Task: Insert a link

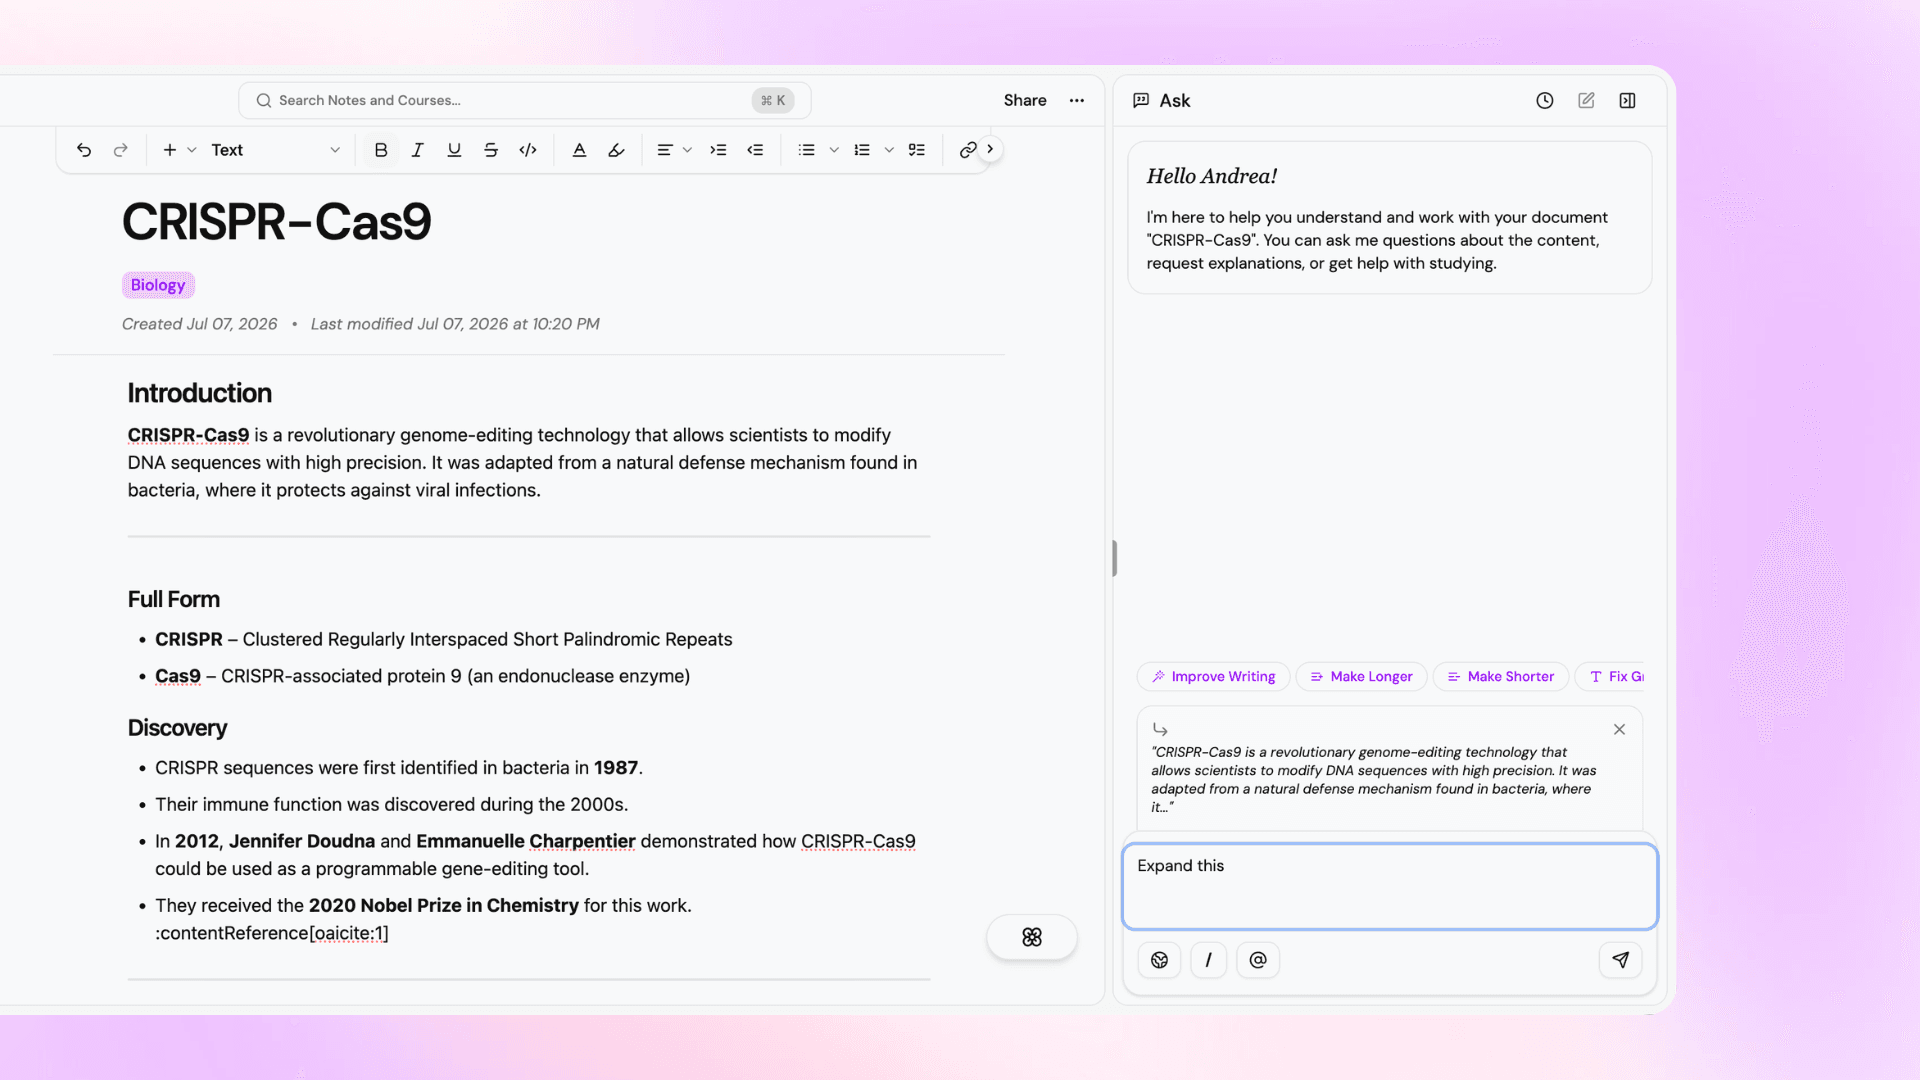Action: (x=968, y=150)
